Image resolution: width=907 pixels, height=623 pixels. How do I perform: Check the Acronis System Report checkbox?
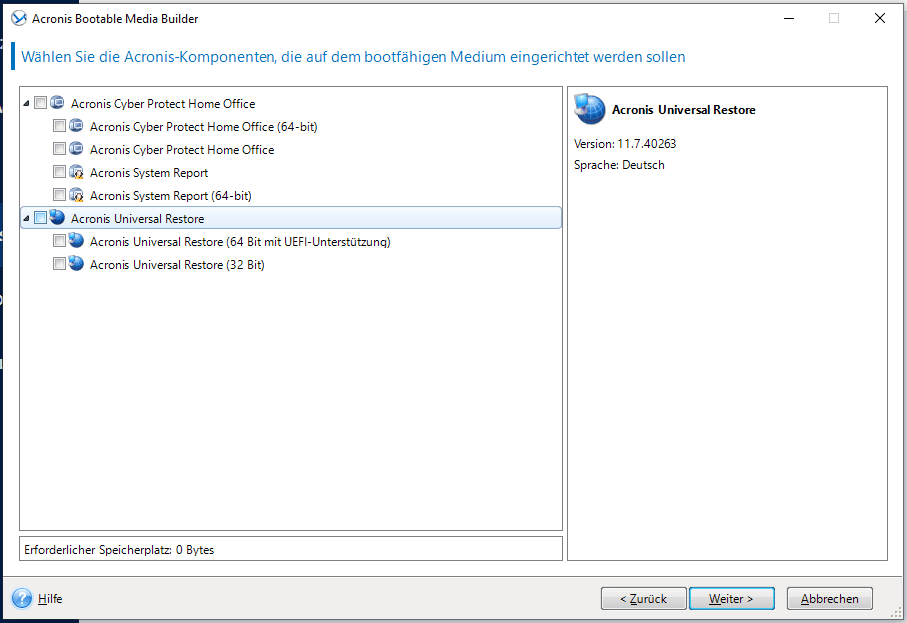click(60, 173)
